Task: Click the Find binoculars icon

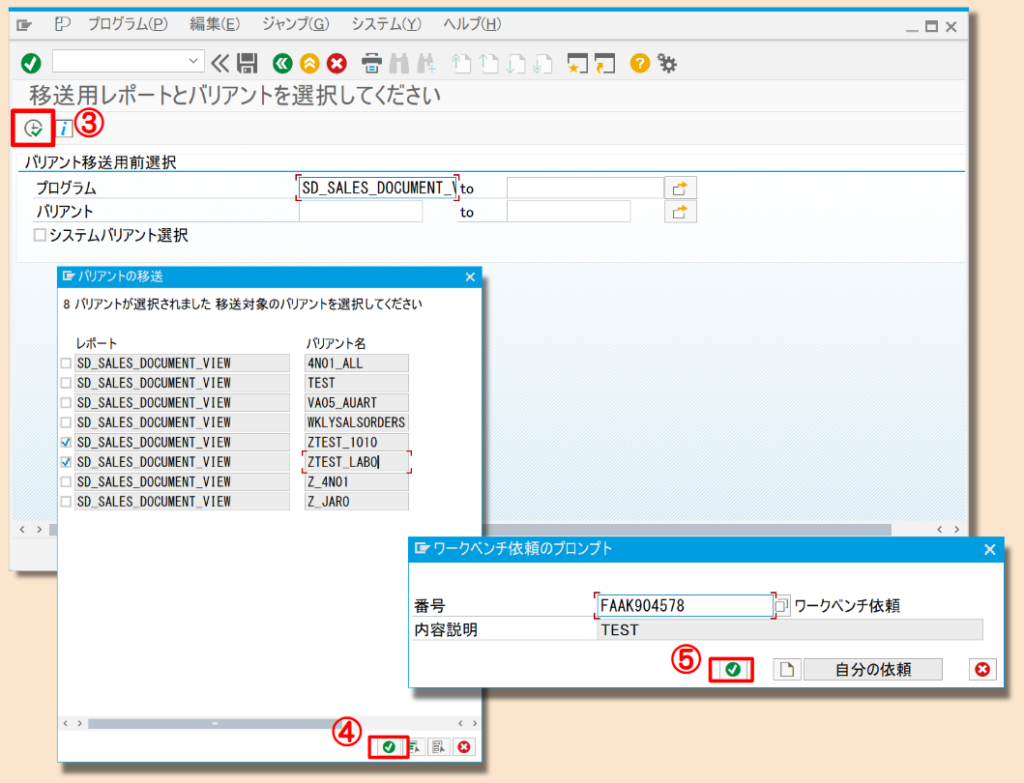Action: pos(399,63)
